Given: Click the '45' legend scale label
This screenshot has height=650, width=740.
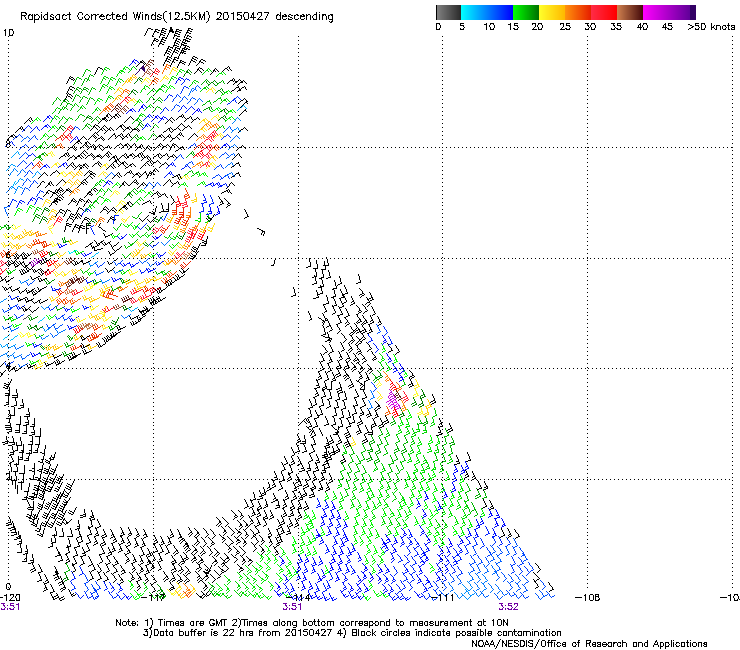Looking at the screenshot, I should [667, 27].
